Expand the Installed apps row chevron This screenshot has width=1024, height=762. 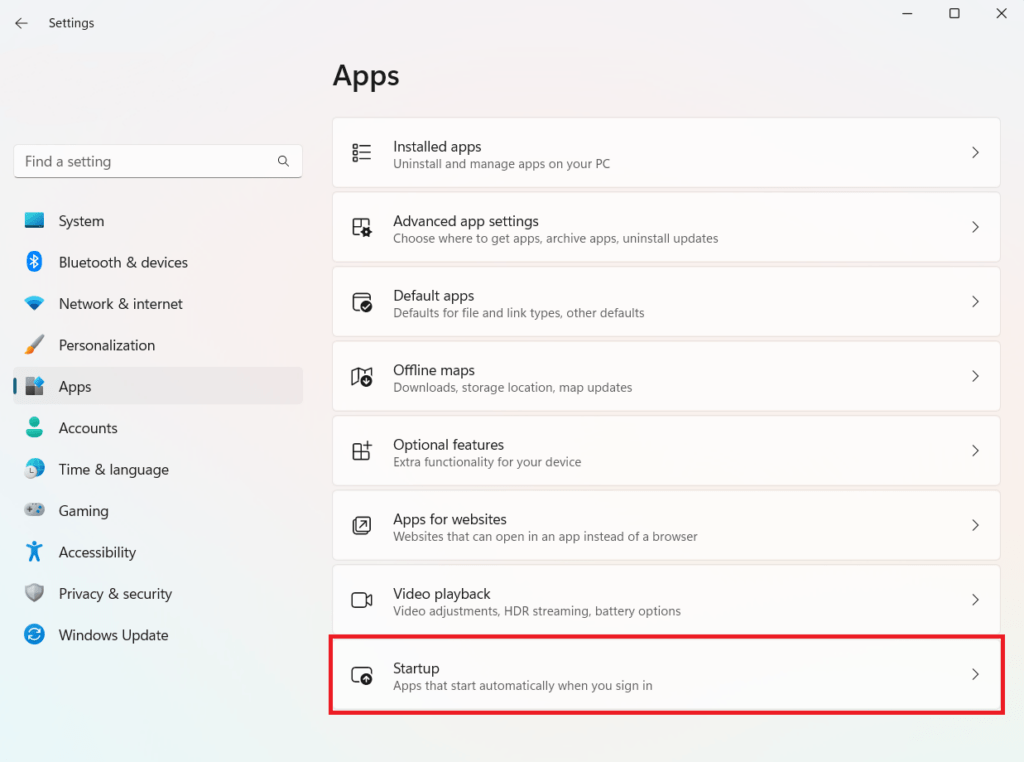click(975, 152)
